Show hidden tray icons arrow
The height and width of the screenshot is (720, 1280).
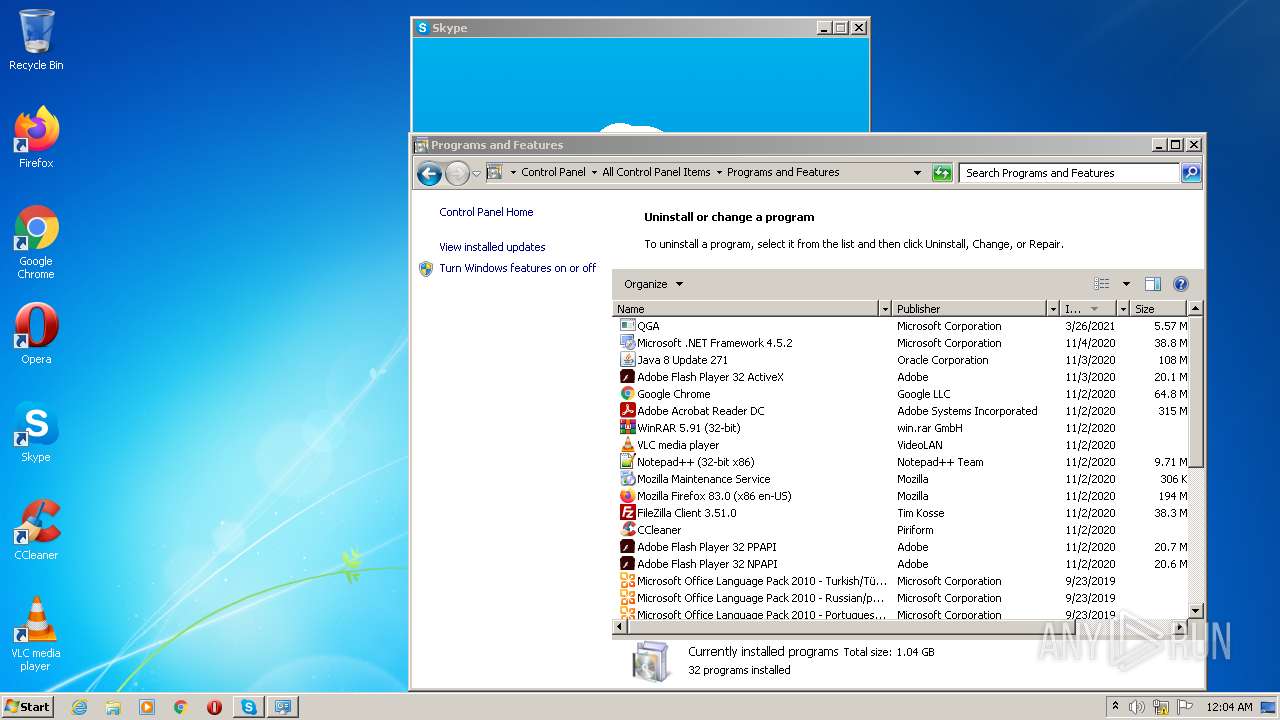click(1115, 707)
